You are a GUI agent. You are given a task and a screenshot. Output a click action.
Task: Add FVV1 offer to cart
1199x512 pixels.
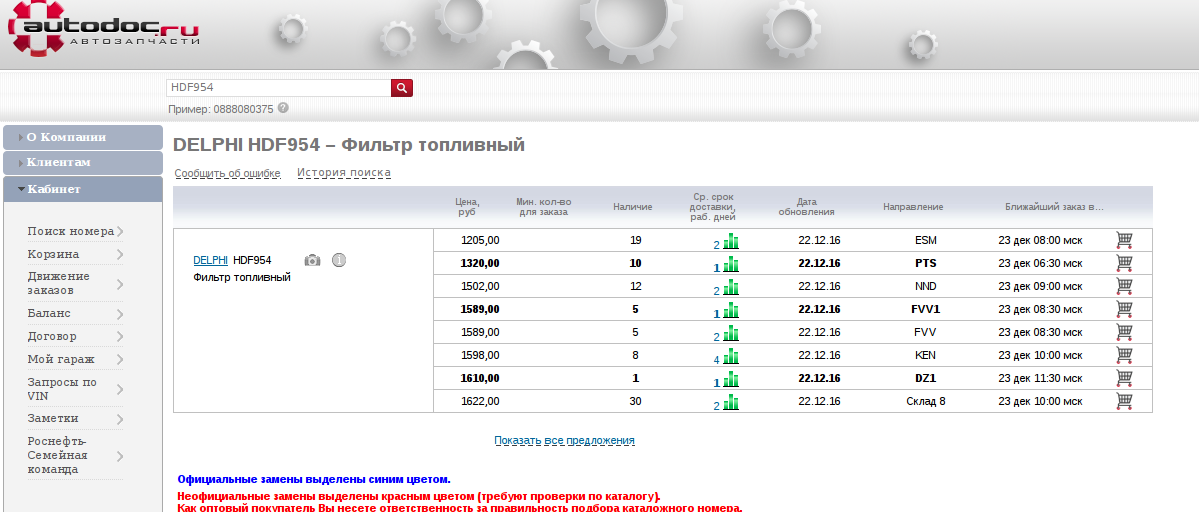pos(1124,309)
